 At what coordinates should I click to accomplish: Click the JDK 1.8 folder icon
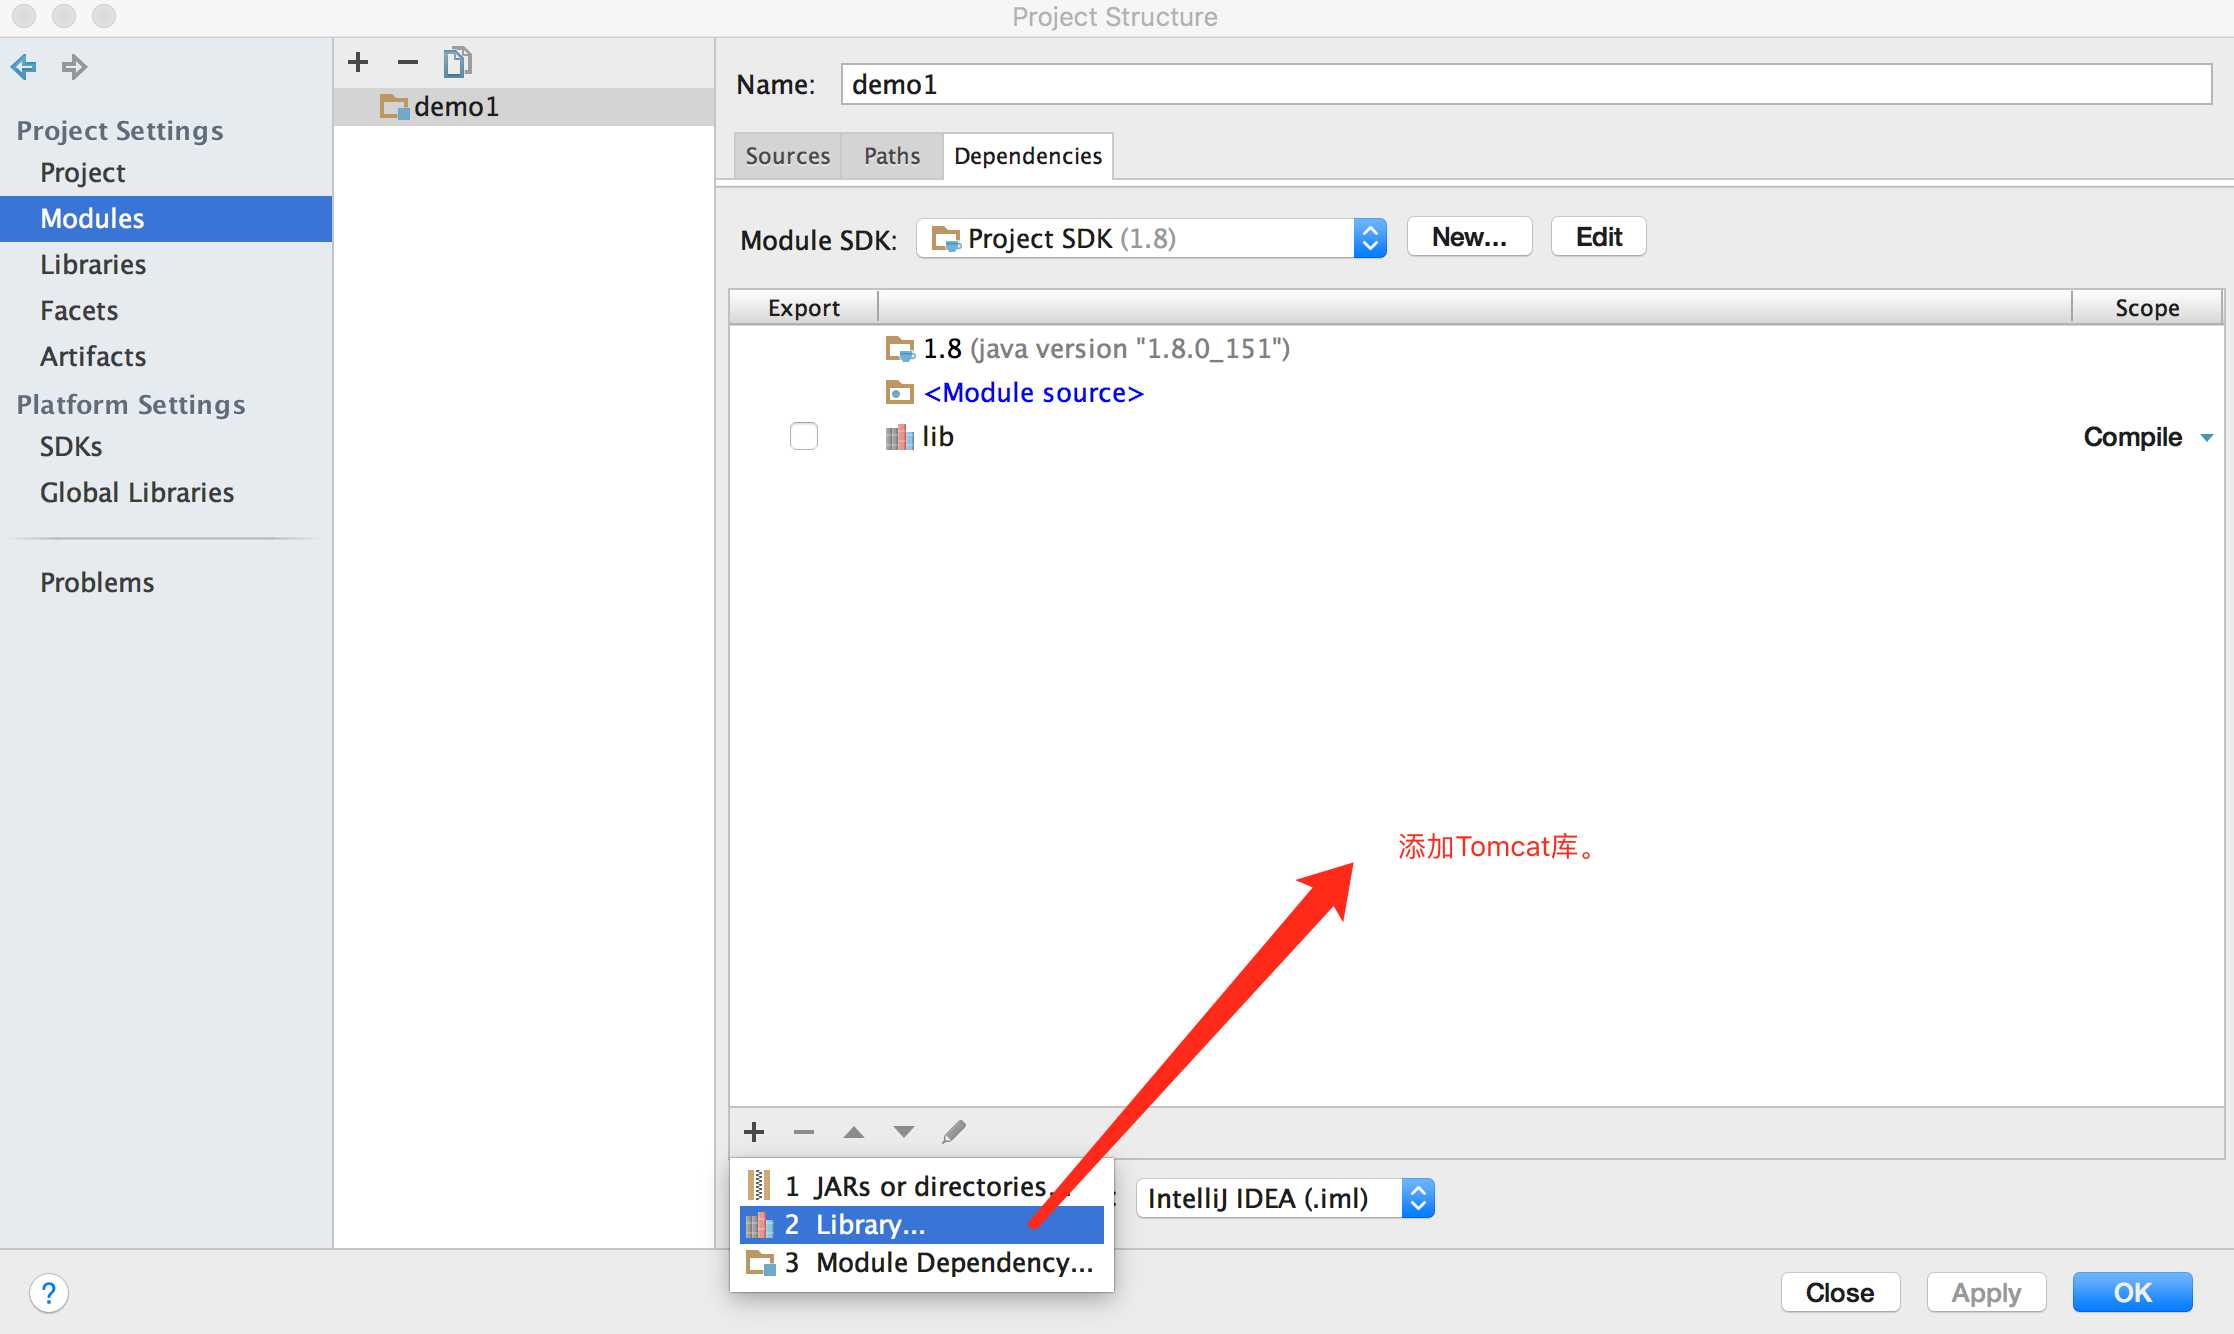[x=900, y=349]
